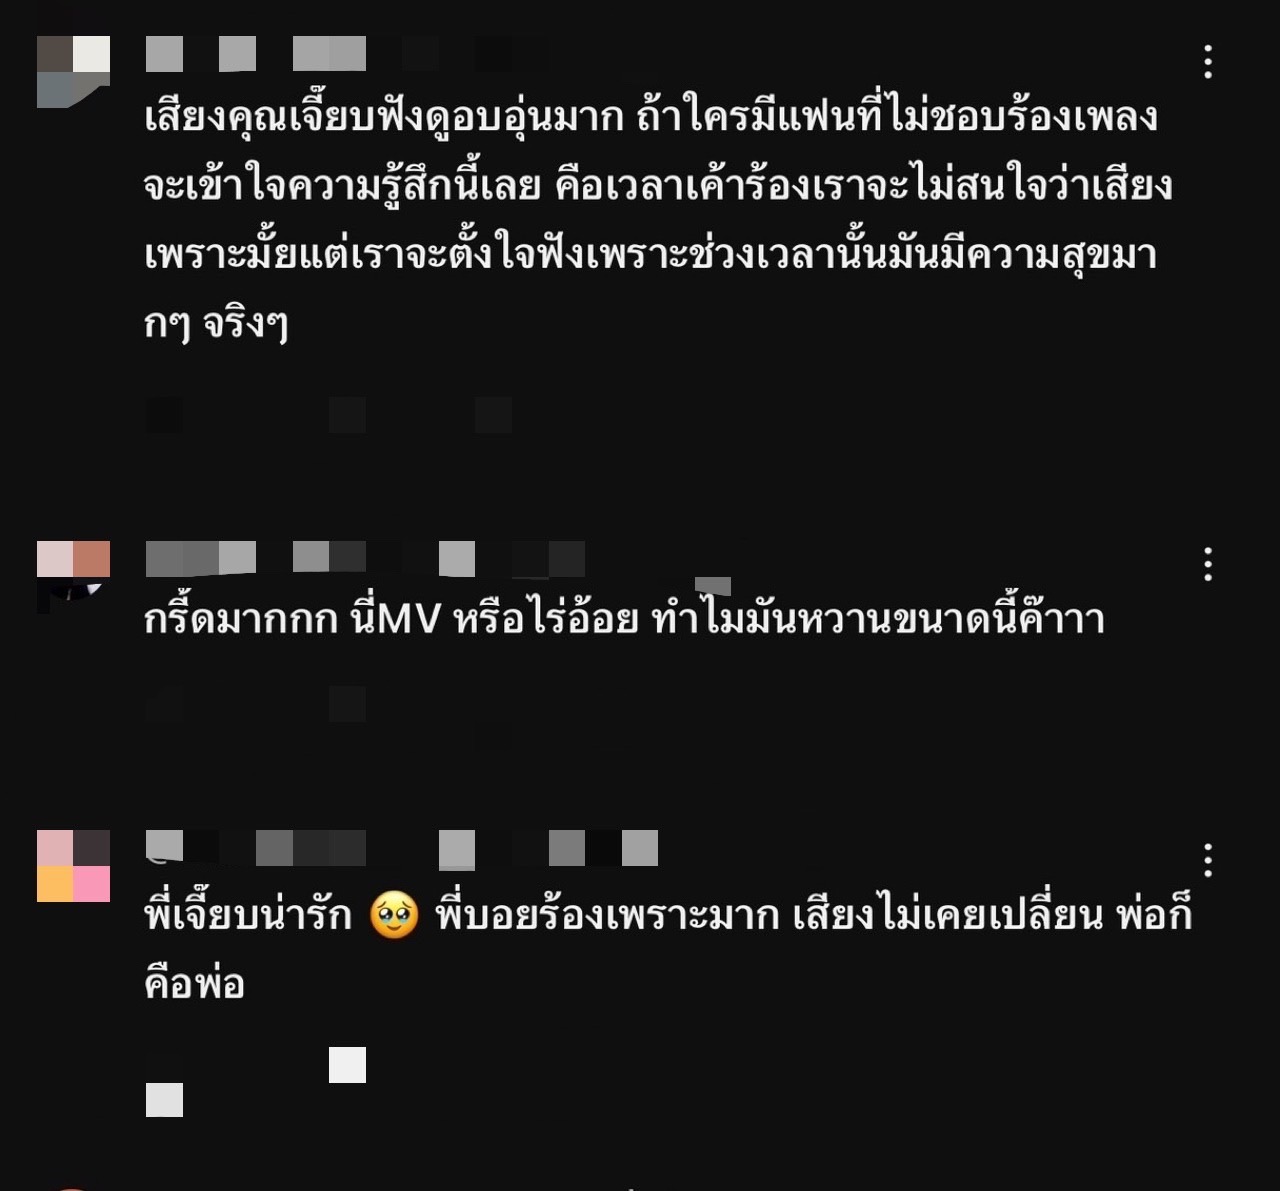Tap blurred like icon below first comment
Screen dimensions: 1280x1191
click(164, 415)
